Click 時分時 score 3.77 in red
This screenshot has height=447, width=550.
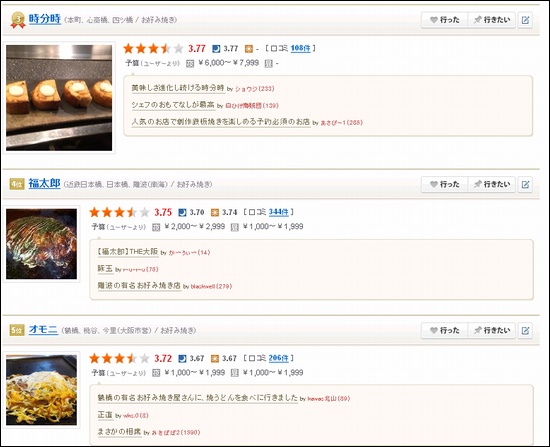(197, 48)
